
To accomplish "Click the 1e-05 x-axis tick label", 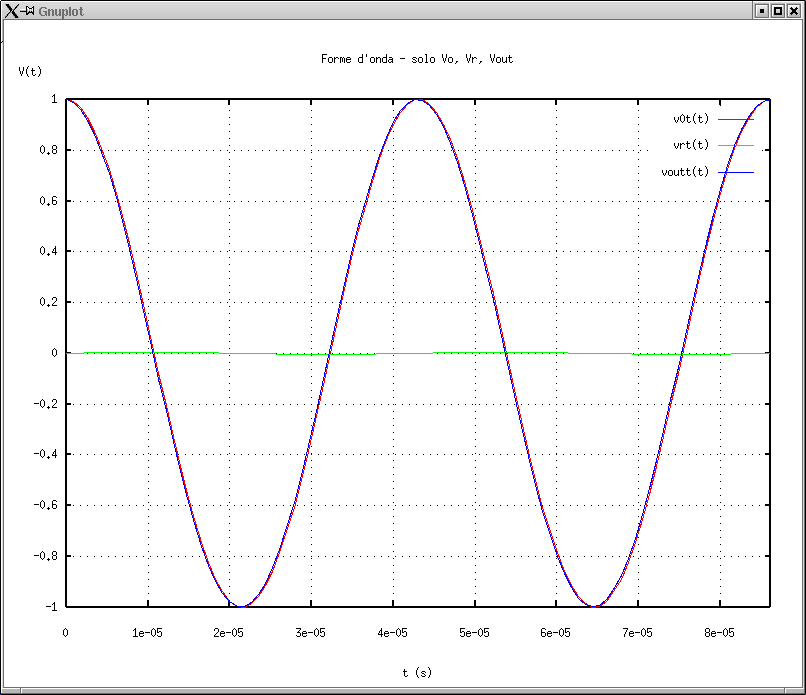I will click(x=147, y=632).
